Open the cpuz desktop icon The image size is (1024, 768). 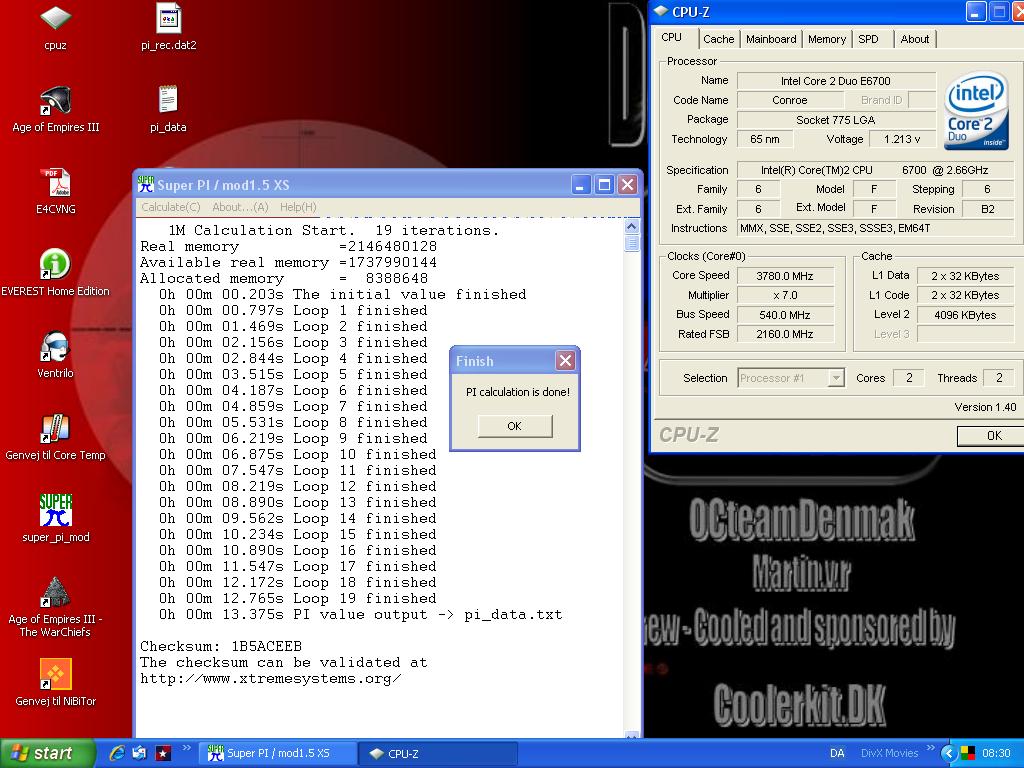(x=56, y=26)
